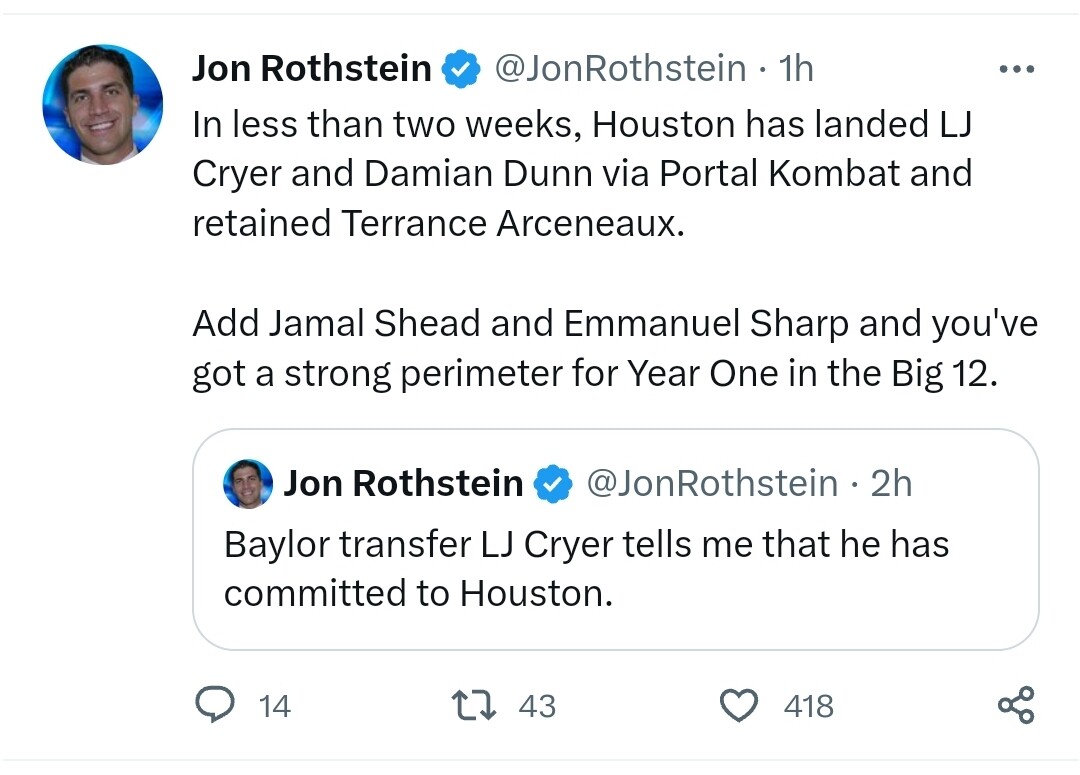Open the quoted tweet about LJ Cryer committing
This screenshot has height=775, width=1080.
(616, 539)
